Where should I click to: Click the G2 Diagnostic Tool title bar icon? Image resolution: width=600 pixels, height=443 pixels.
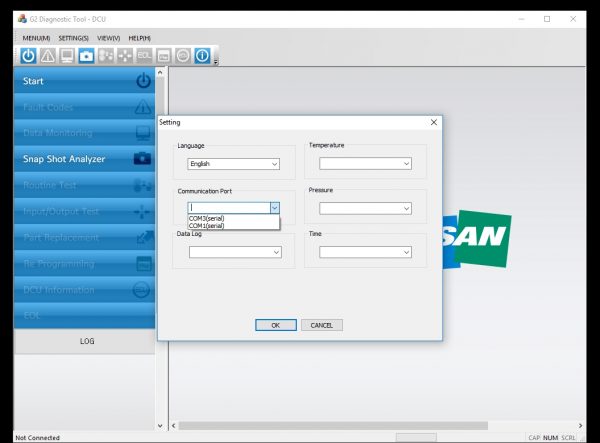click(22, 19)
